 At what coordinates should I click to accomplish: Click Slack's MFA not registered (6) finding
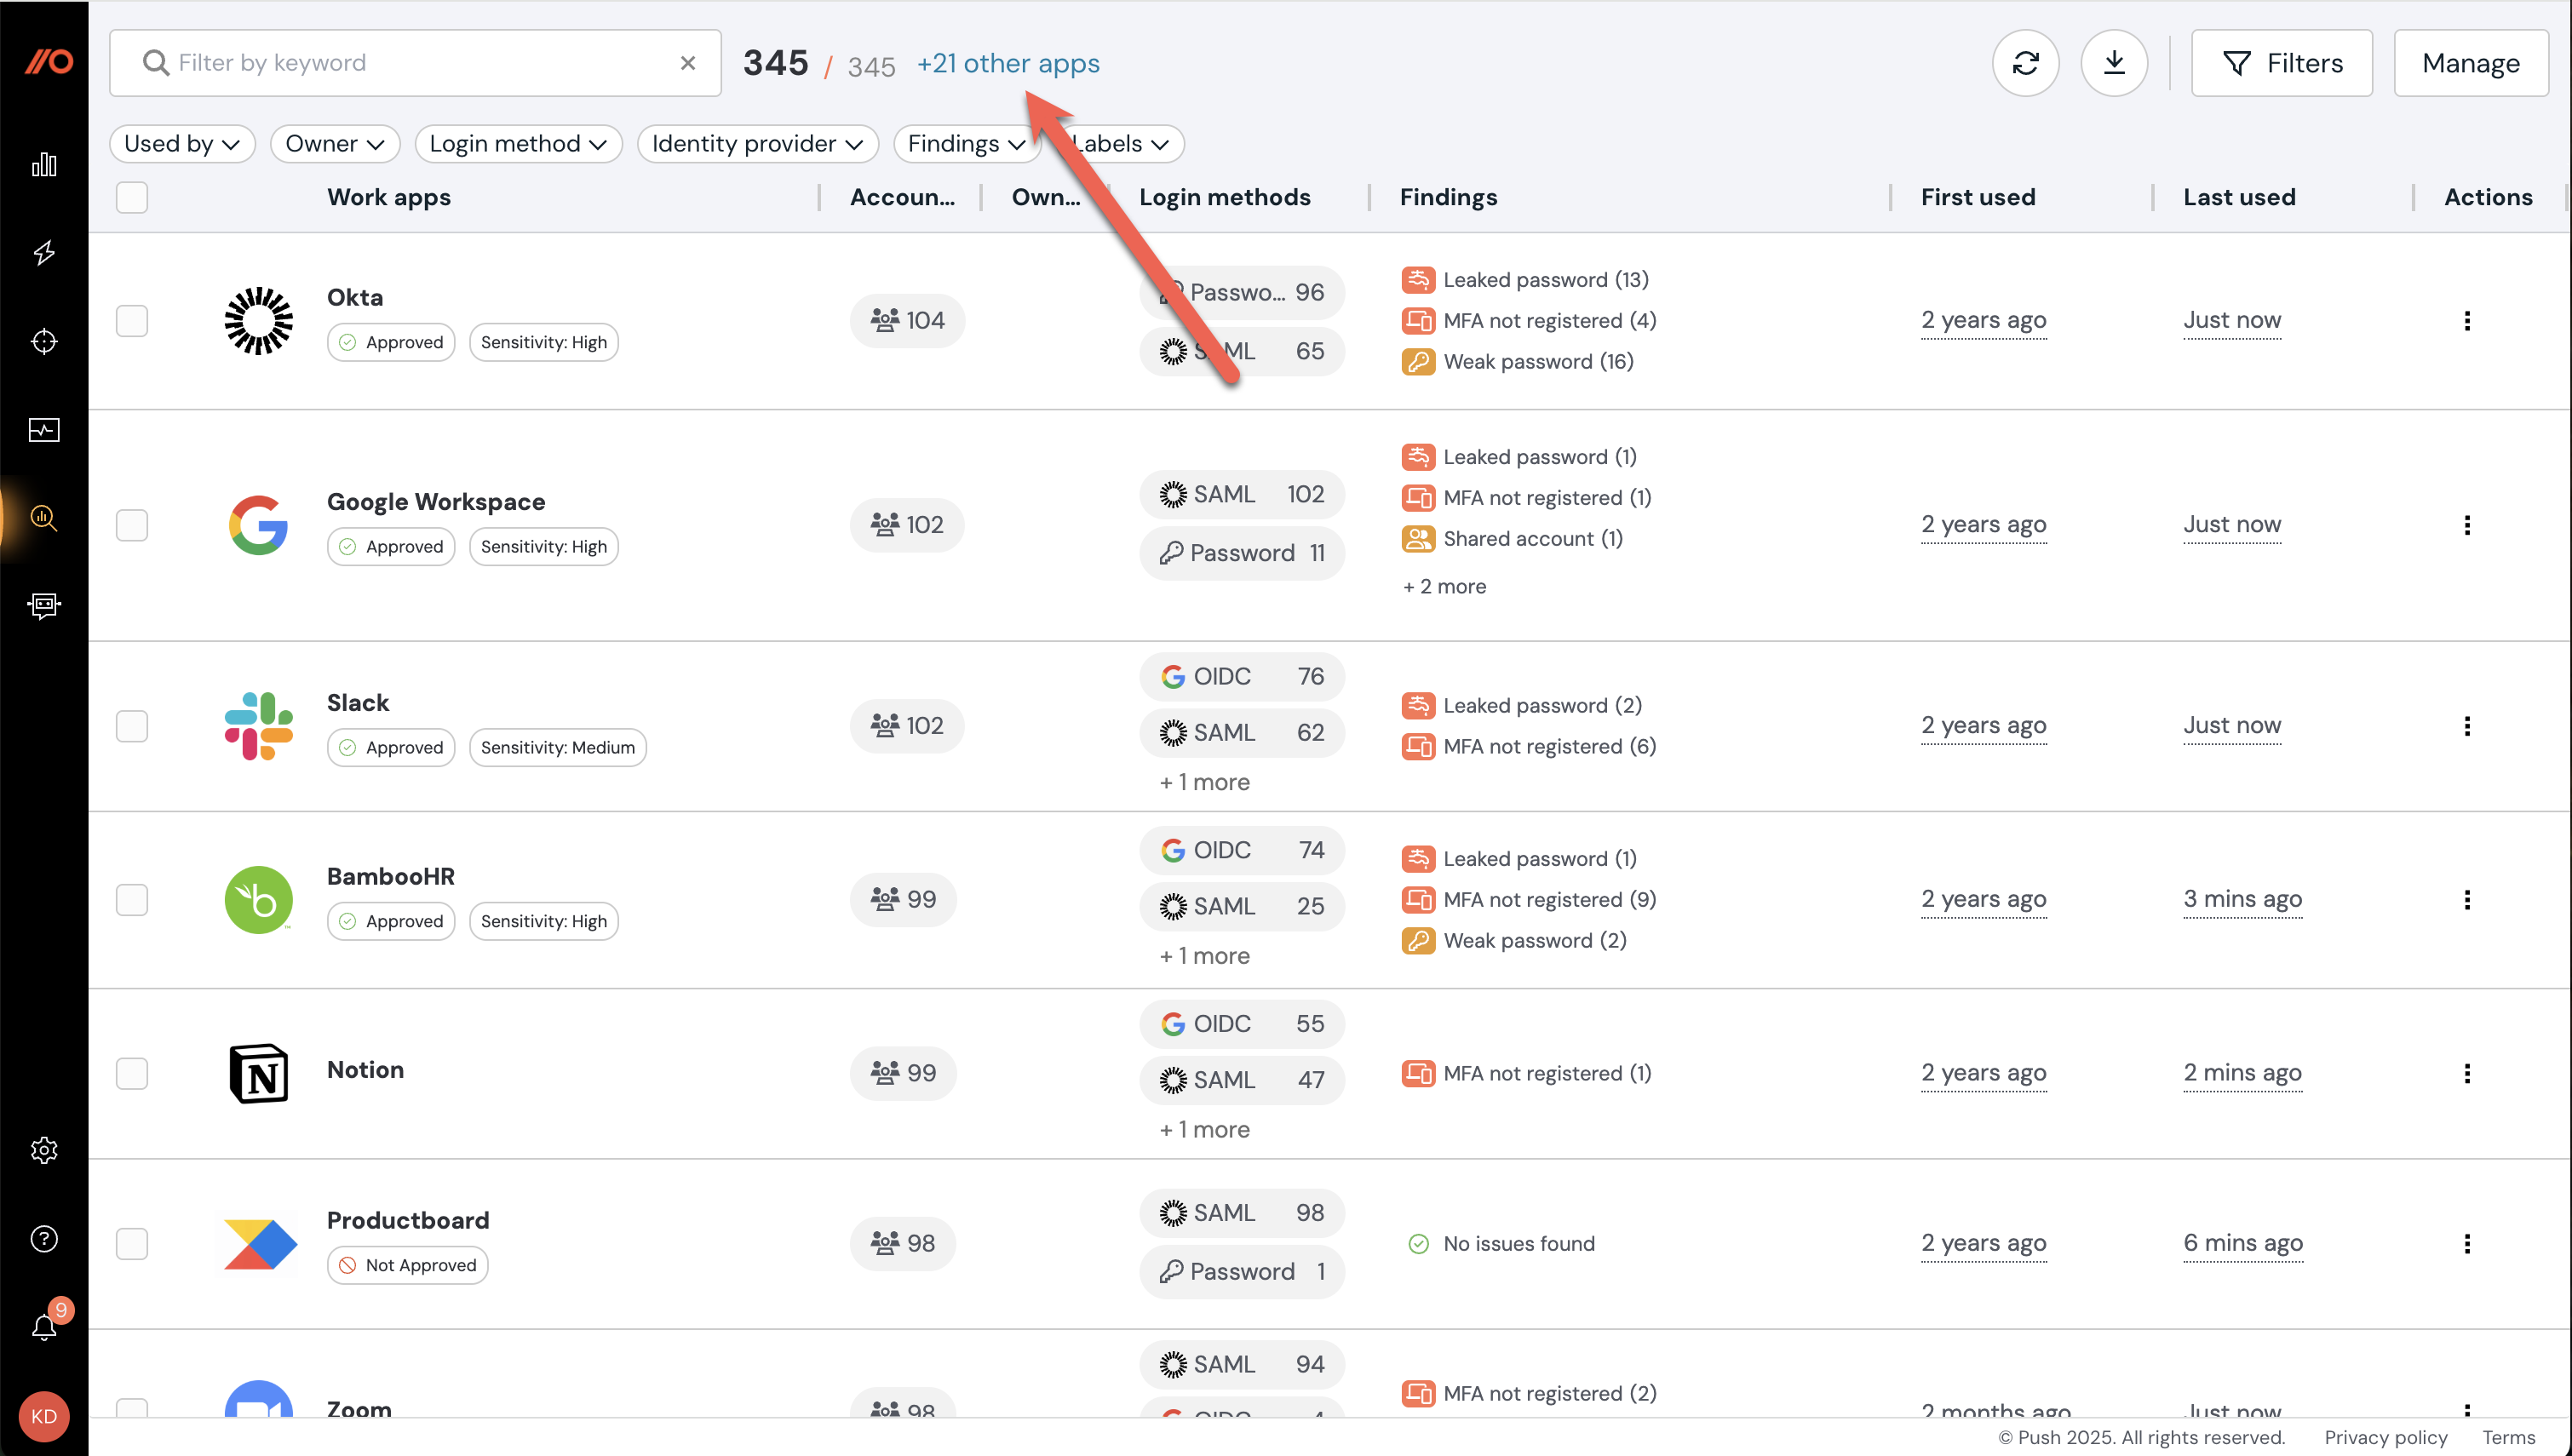tap(1529, 747)
